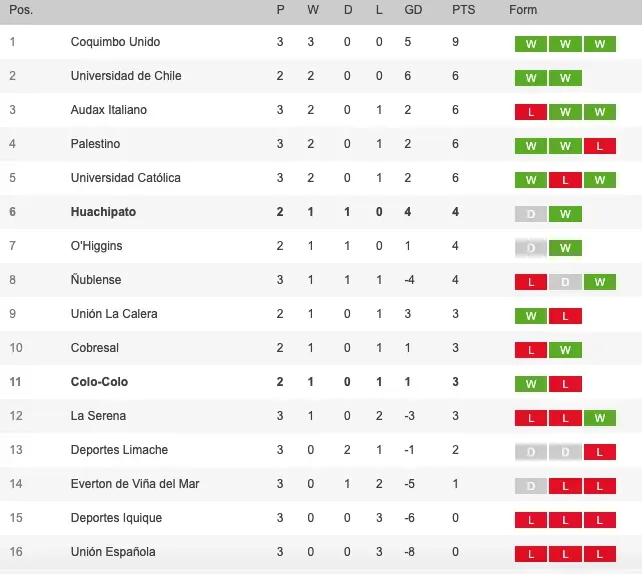642x574 pixels.
Task: Click Palestino's red loss form badge
Action: tap(599, 145)
